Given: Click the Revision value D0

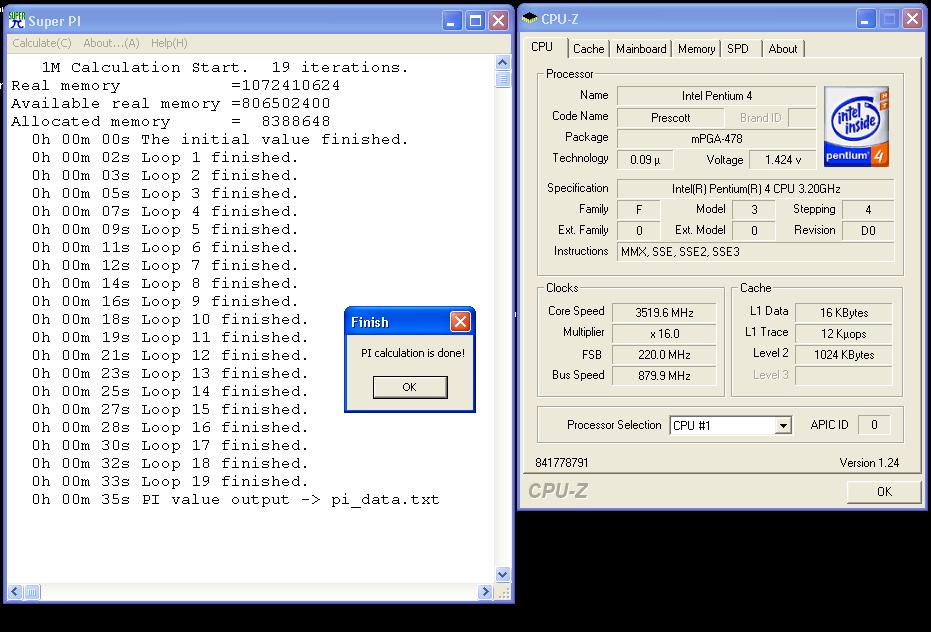Looking at the screenshot, I should tap(868, 230).
